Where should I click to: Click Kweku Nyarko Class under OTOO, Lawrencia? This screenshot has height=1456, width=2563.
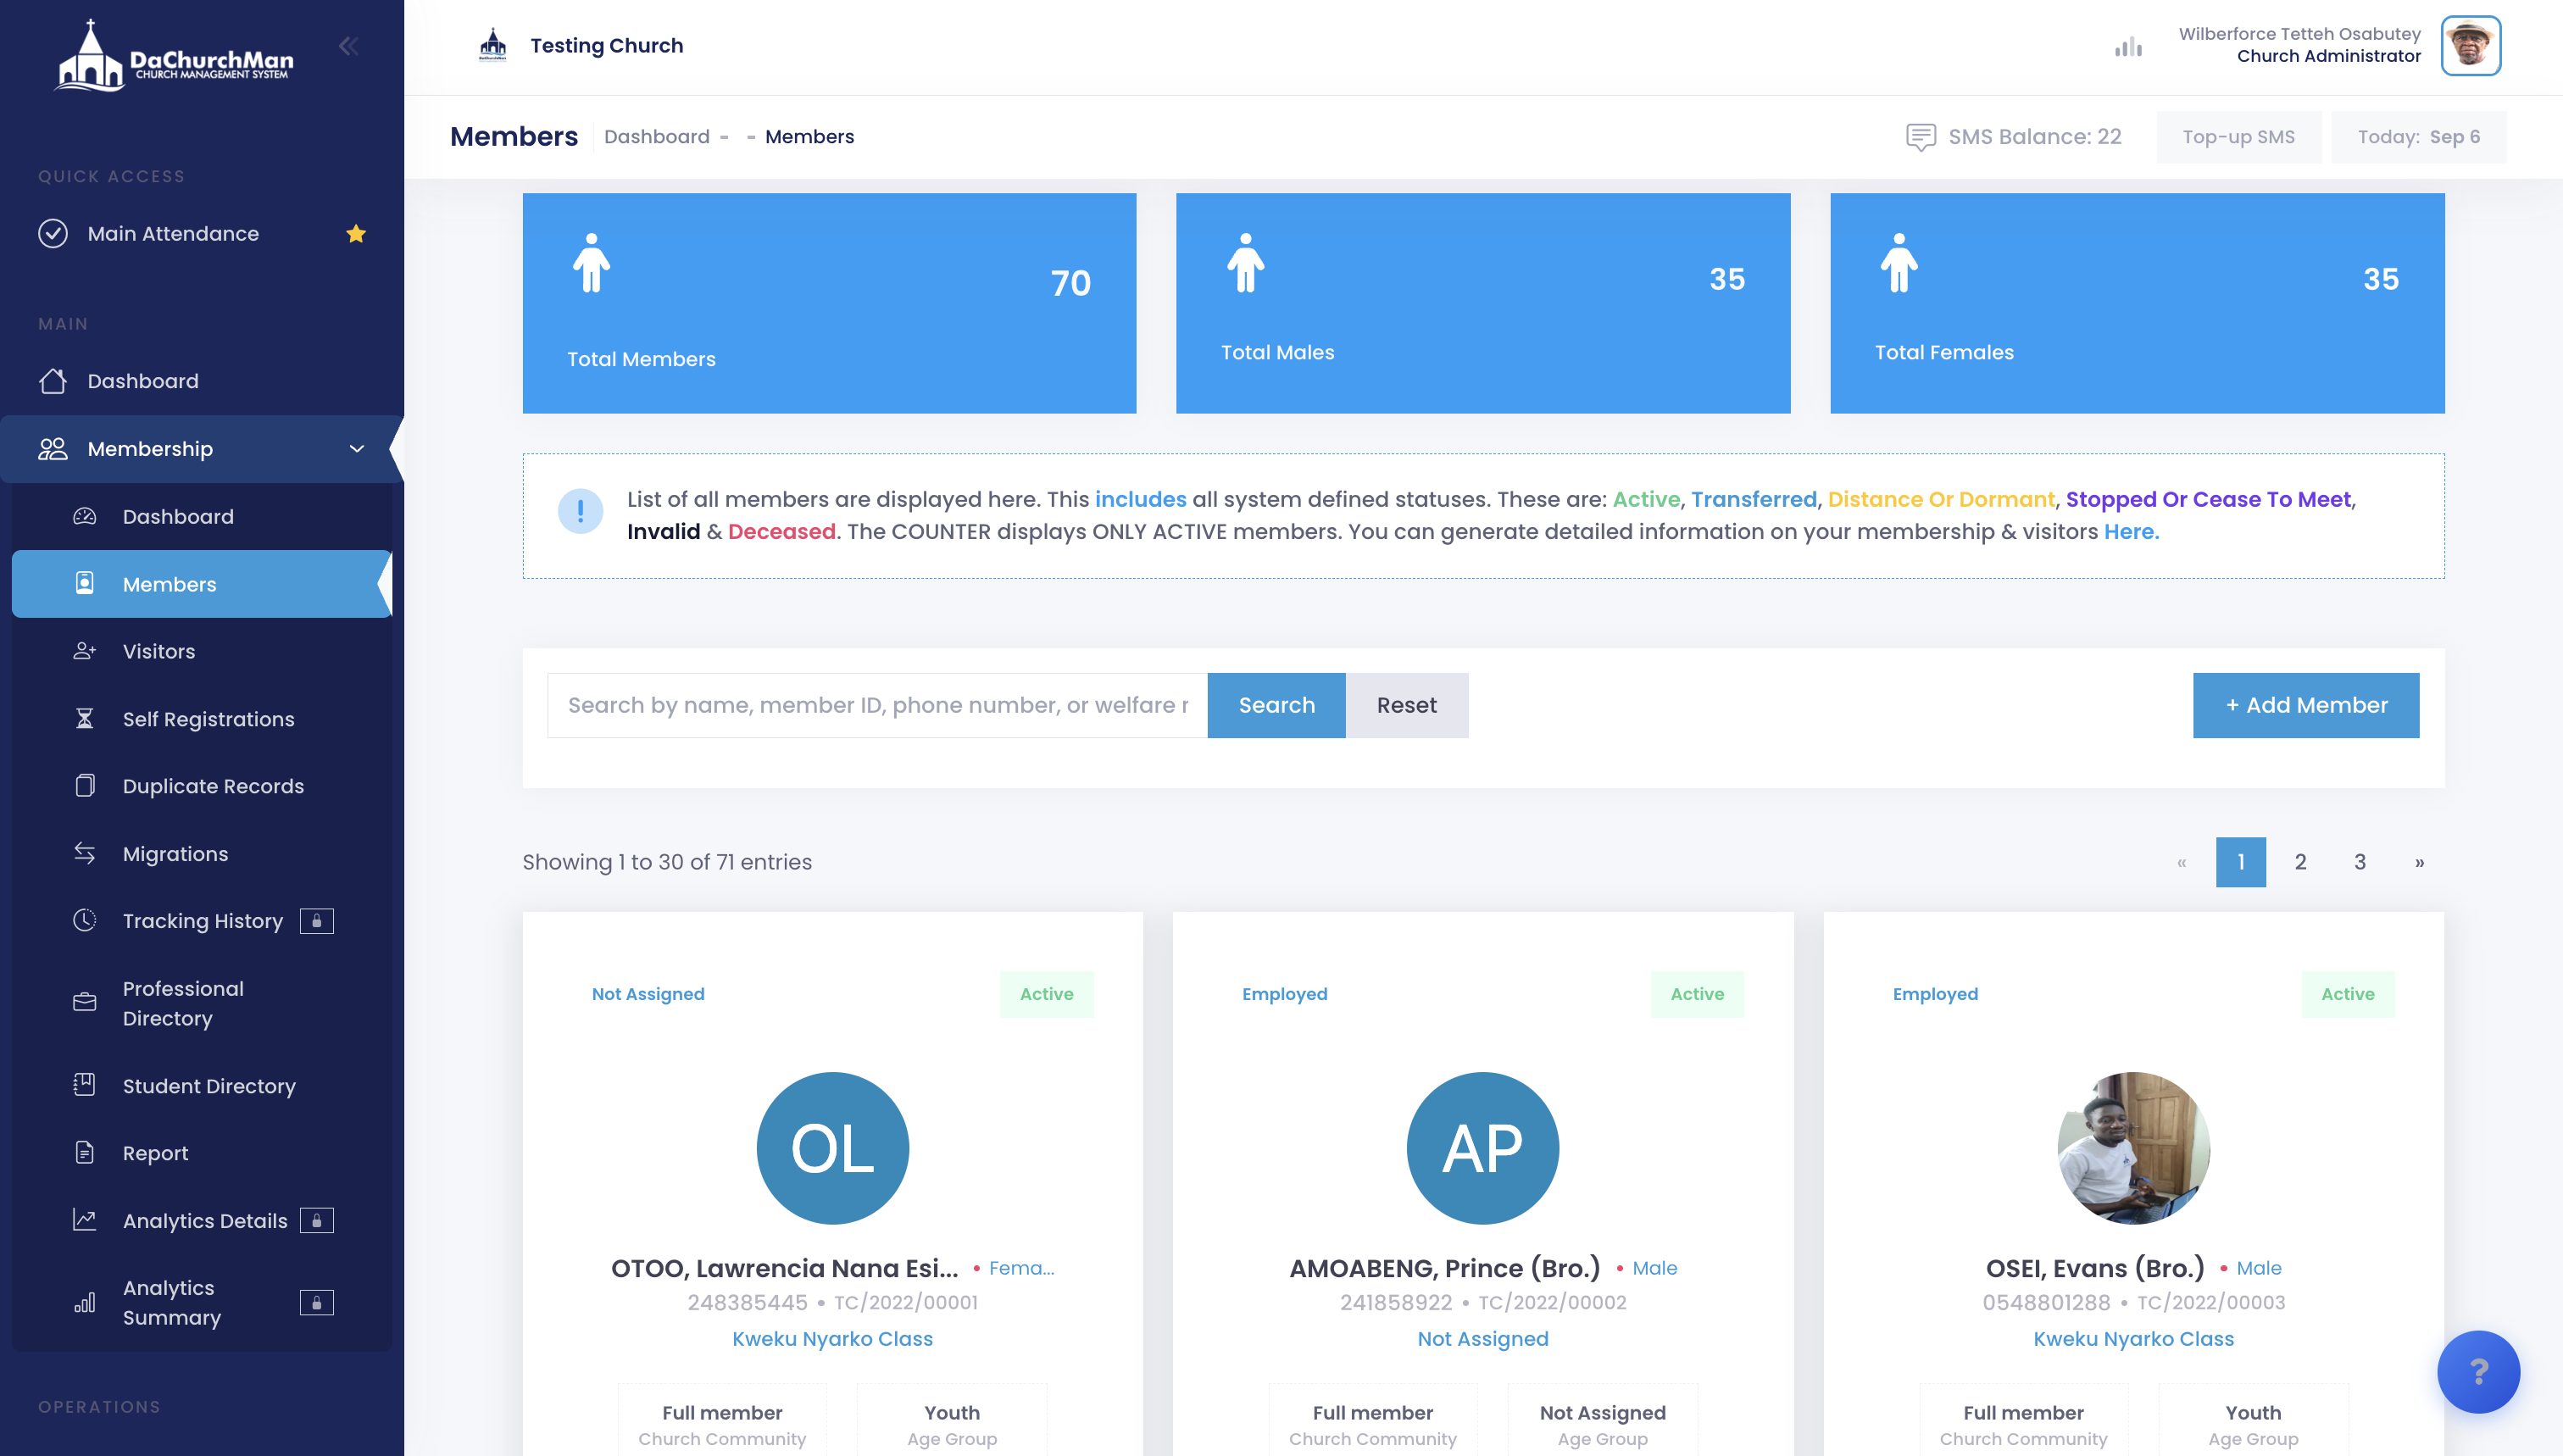click(x=832, y=1339)
